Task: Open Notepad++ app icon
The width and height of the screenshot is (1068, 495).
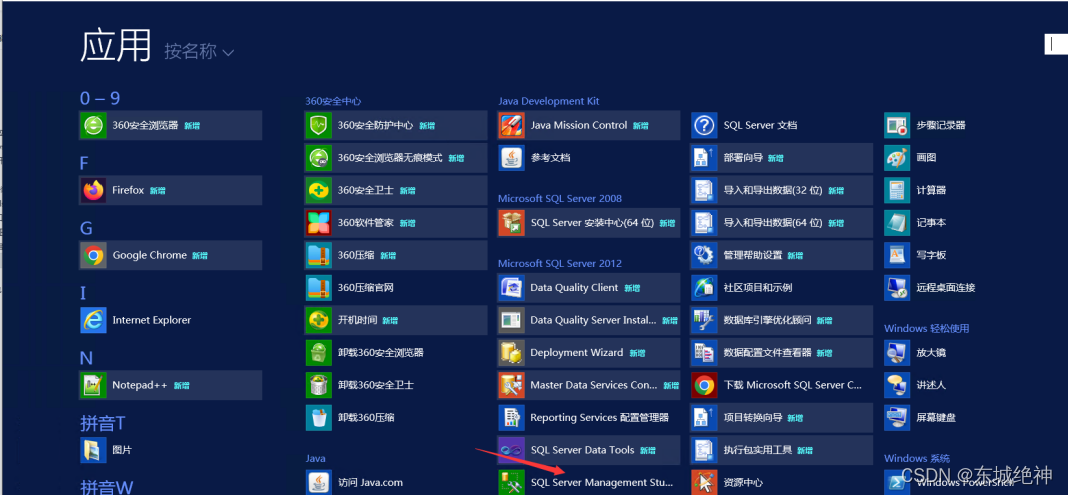Action: click(93, 385)
